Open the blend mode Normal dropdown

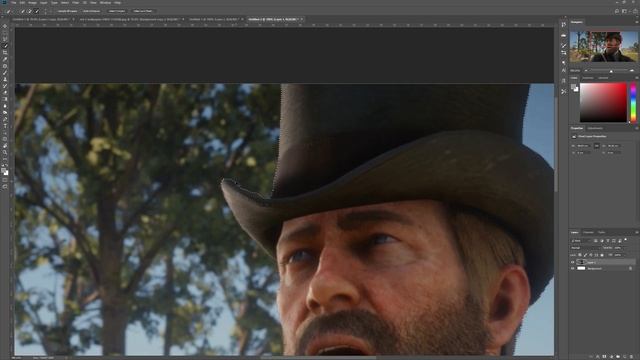(585, 248)
